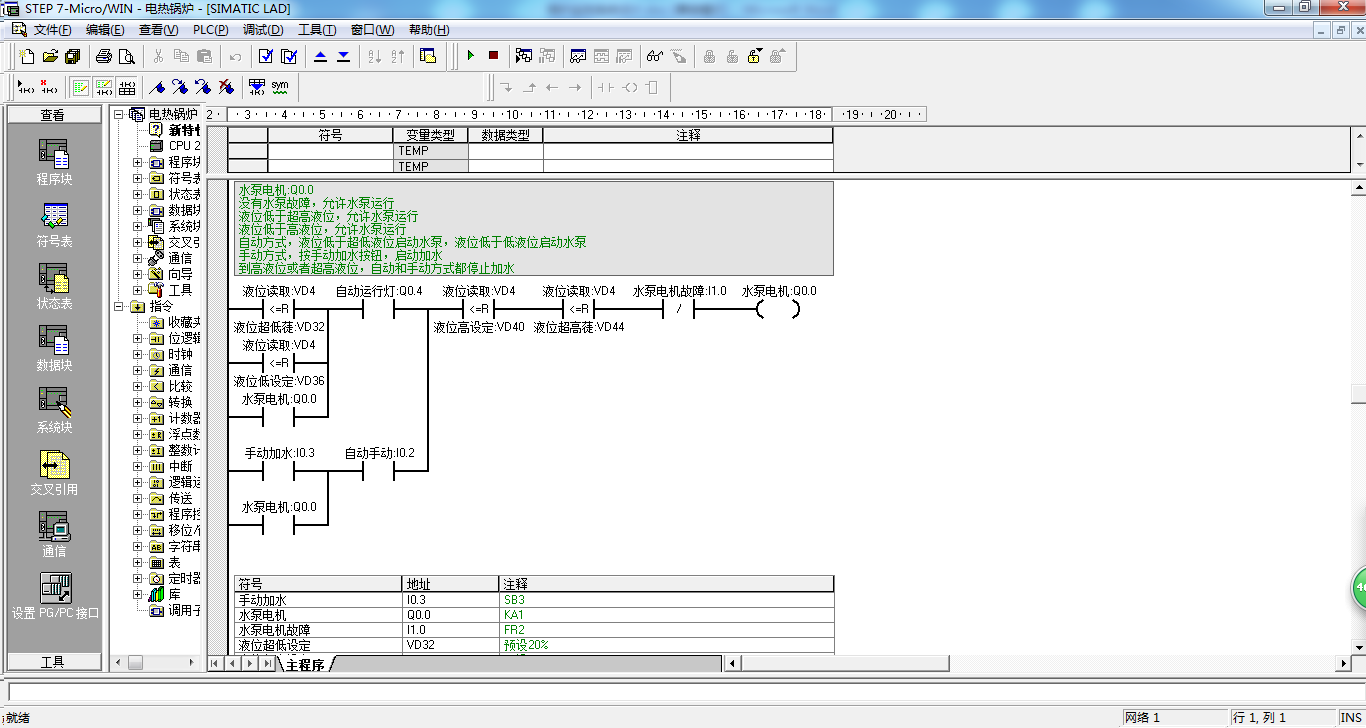Expand the 时钟 instruction node
Image resolution: width=1366 pixels, height=728 pixels.
pos(138,354)
